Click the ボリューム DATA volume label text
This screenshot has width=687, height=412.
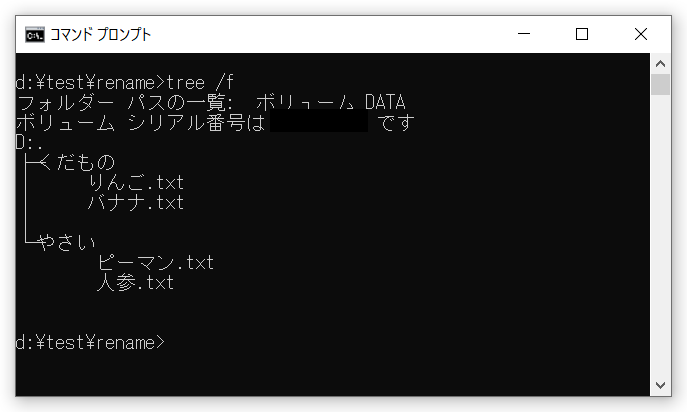point(331,103)
